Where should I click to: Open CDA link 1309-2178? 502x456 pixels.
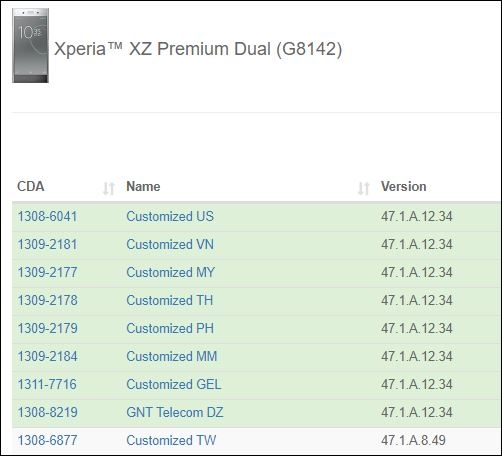(x=47, y=300)
